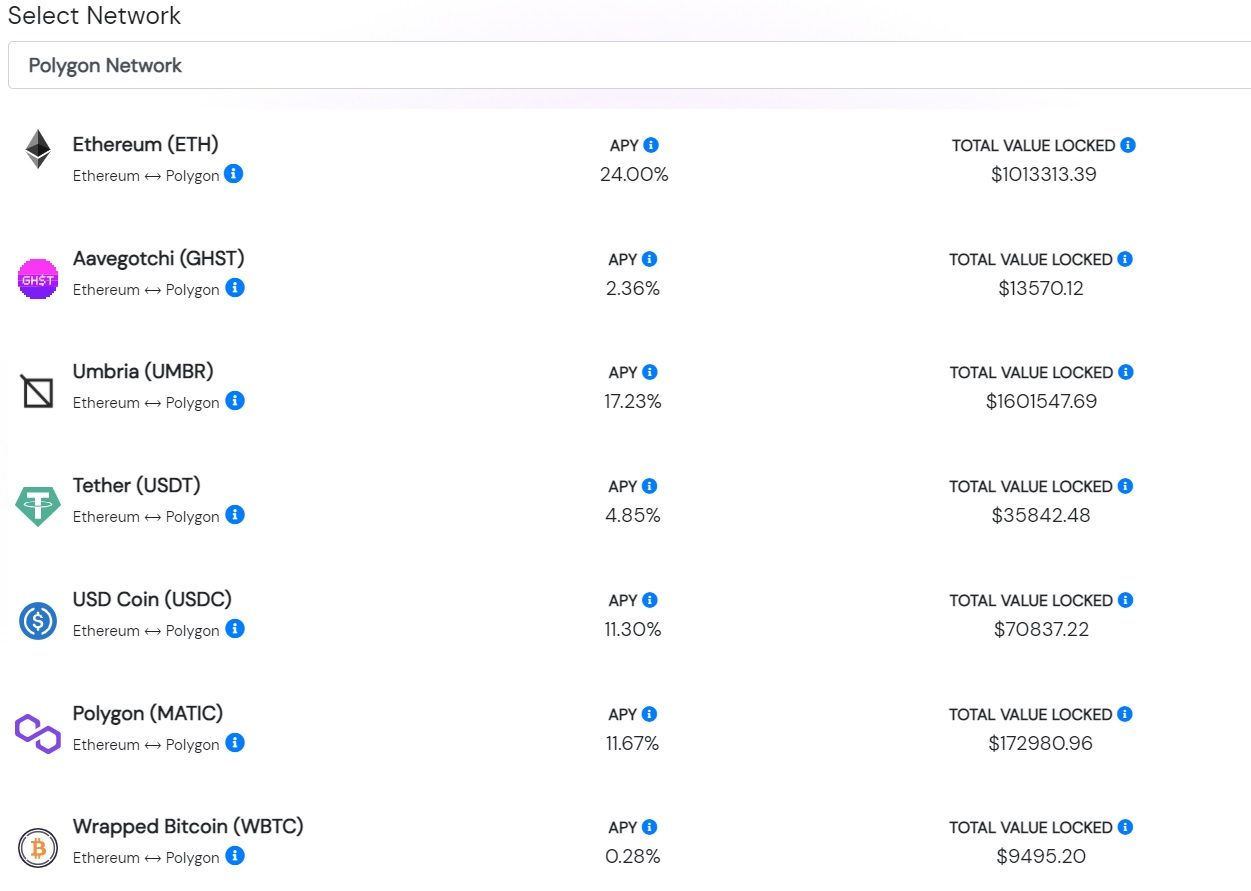
Task: Click bridge info icon under Ethereum (ETH)
Action: coord(234,174)
